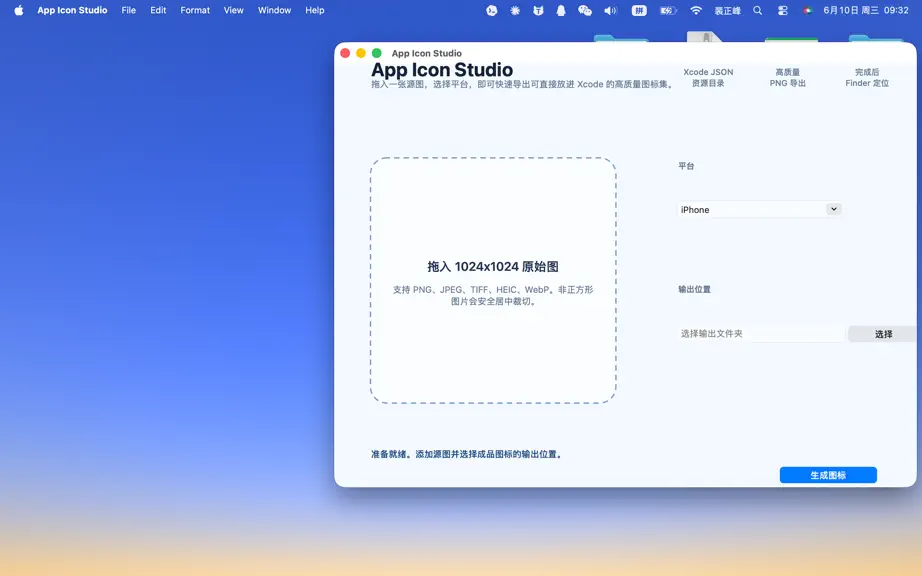Open the Wi-Fi menu
The image size is (922, 576).
click(x=696, y=10)
